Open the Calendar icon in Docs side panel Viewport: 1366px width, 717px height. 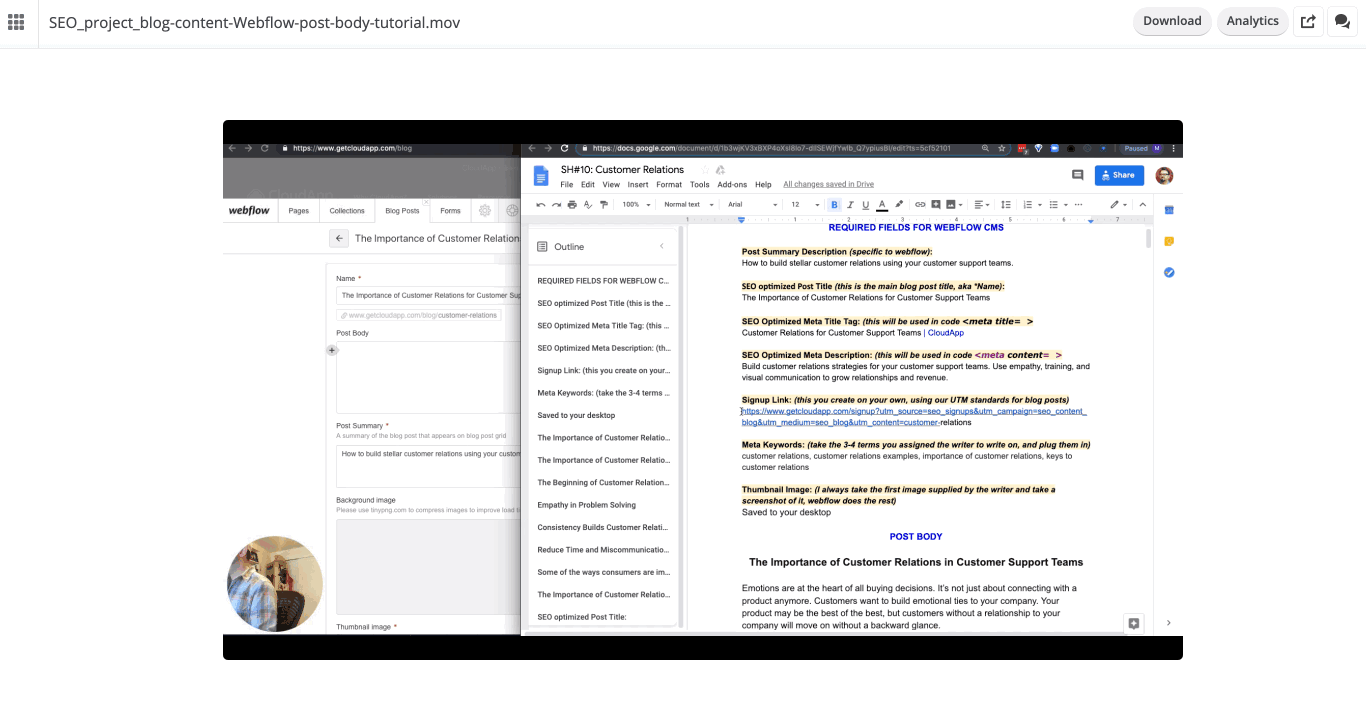pyautogui.click(x=1169, y=210)
